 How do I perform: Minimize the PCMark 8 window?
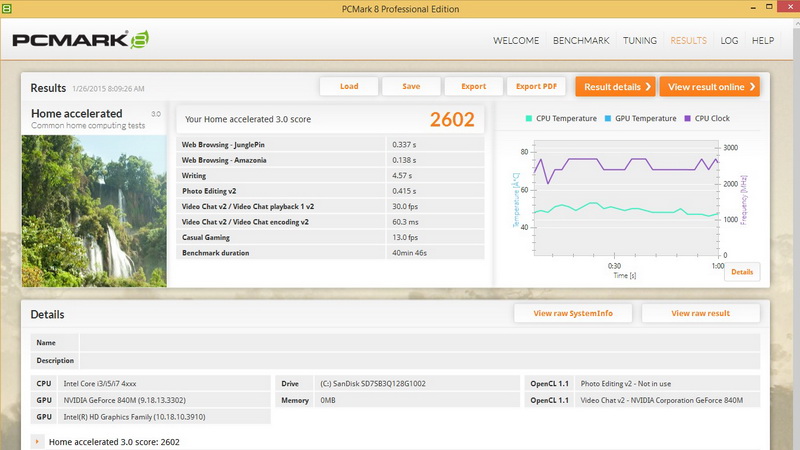[753, 8]
